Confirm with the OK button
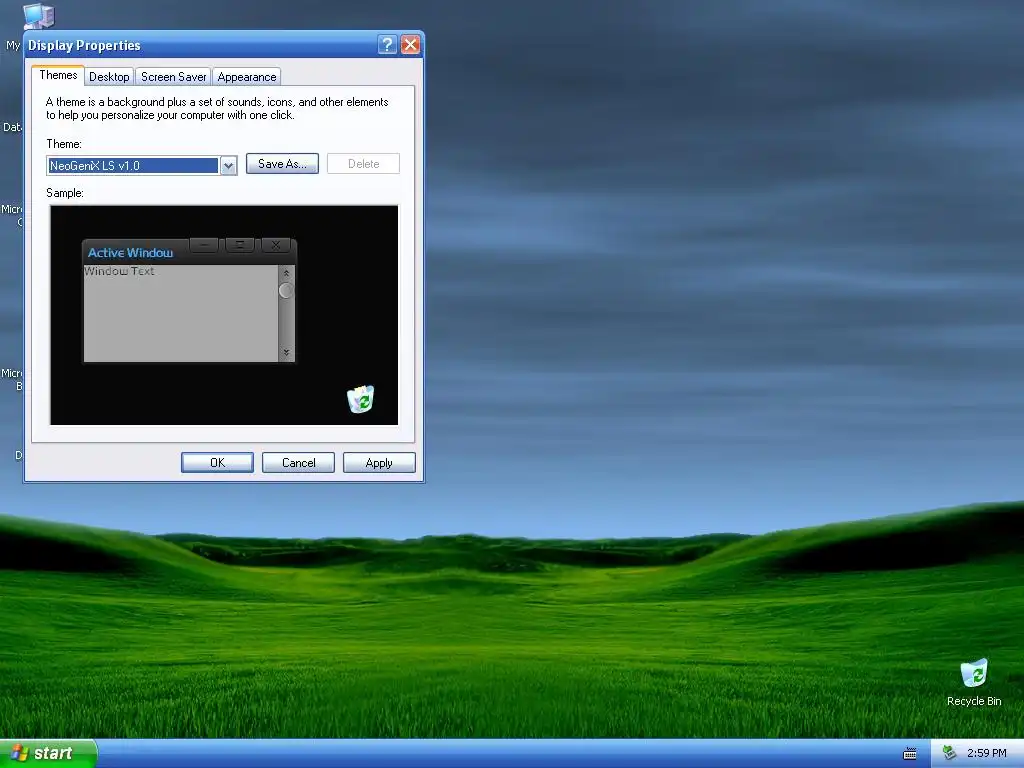Viewport: 1024px width, 768px height. tap(217, 462)
